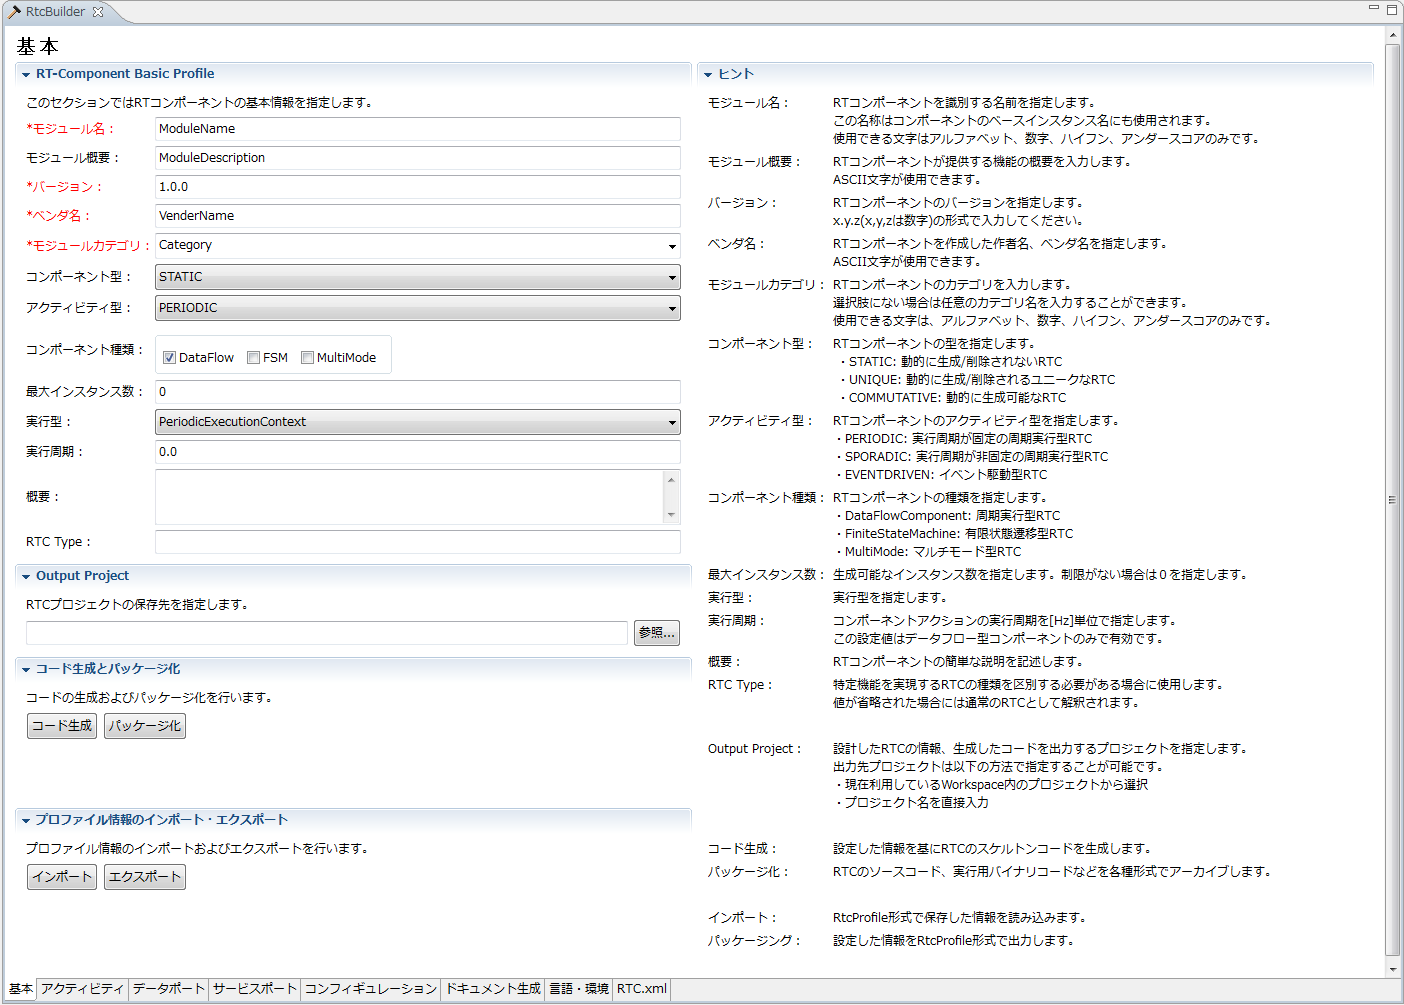
Task: Switch to the データポート tab
Action: [168, 989]
